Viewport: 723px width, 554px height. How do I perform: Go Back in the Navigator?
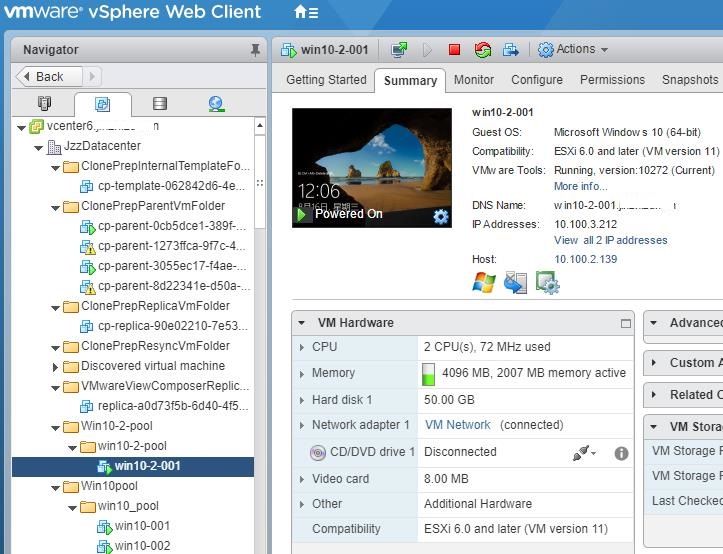click(x=49, y=77)
